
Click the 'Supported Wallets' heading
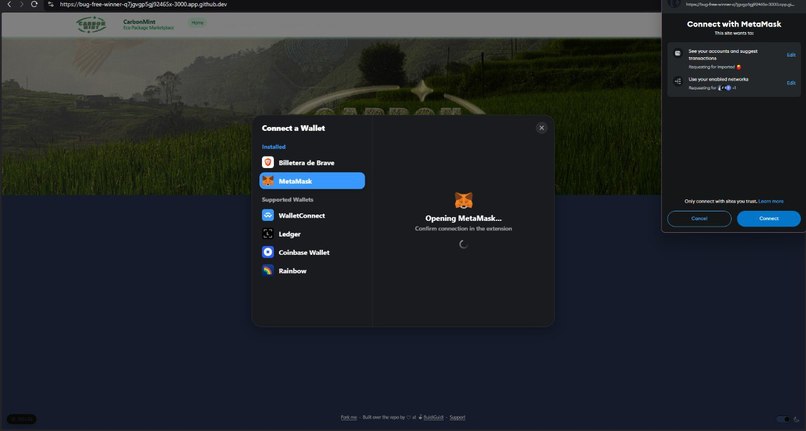(287, 200)
